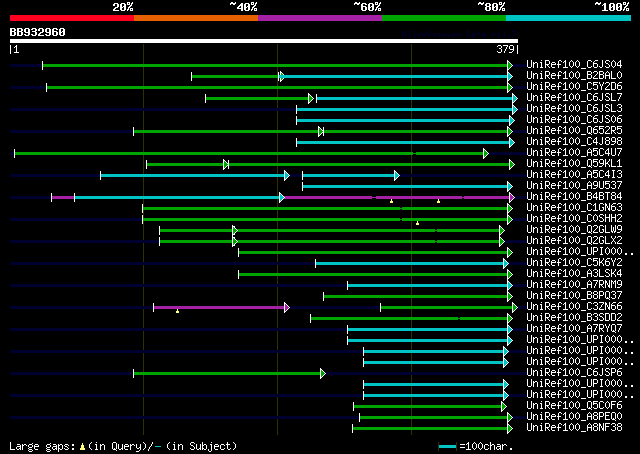Open the UniRef100_C6JS06 hit

tap(574, 120)
